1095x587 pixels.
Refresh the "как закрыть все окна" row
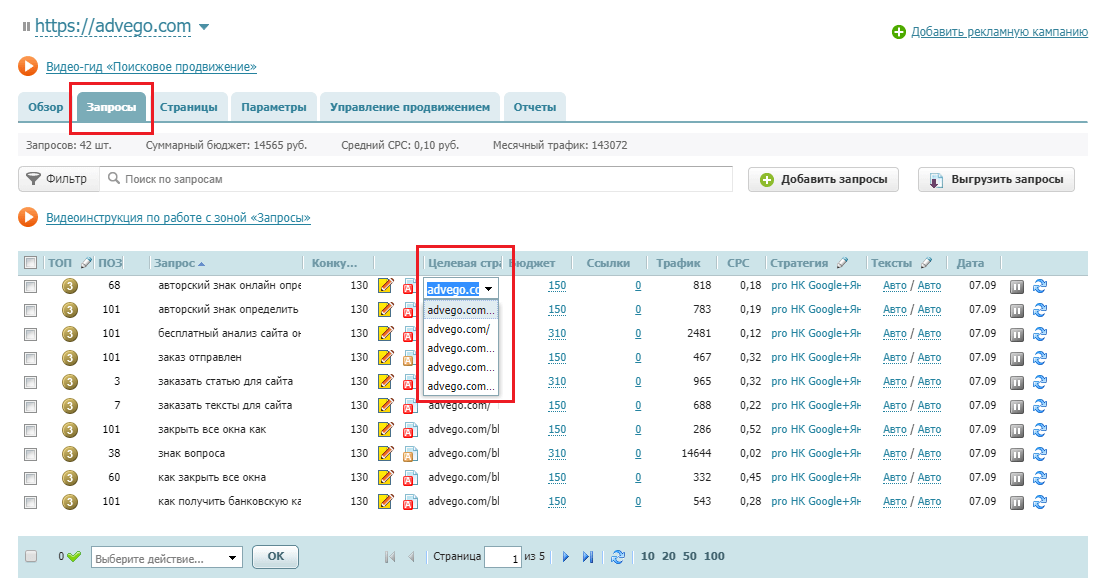tap(1039, 478)
